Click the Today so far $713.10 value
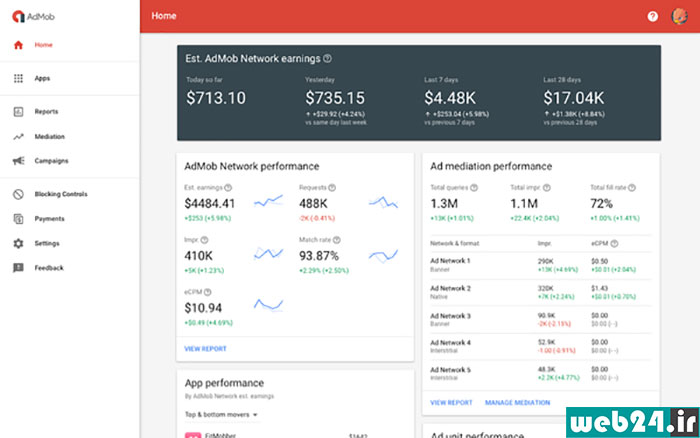The image size is (700, 438). pyautogui.click(x=216, y=98)
